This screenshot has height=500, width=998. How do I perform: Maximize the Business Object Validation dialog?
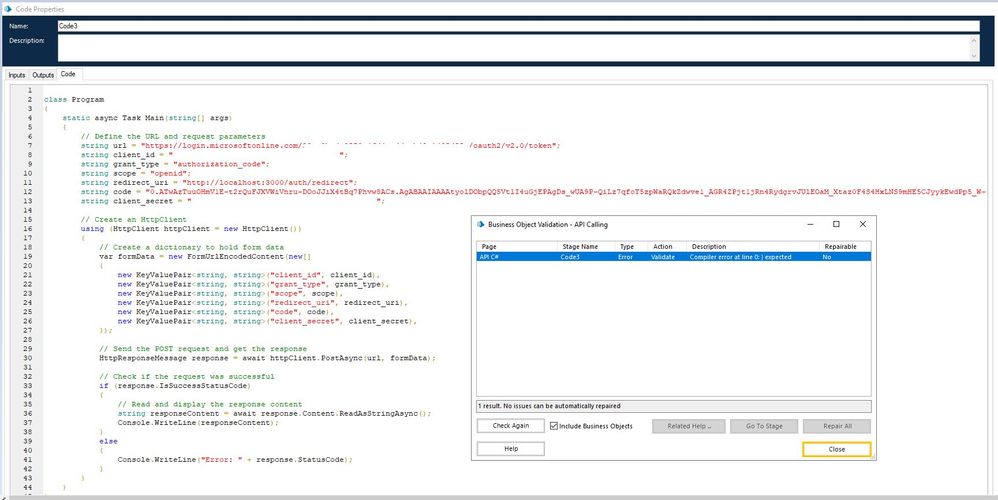[x=836, y=224]
